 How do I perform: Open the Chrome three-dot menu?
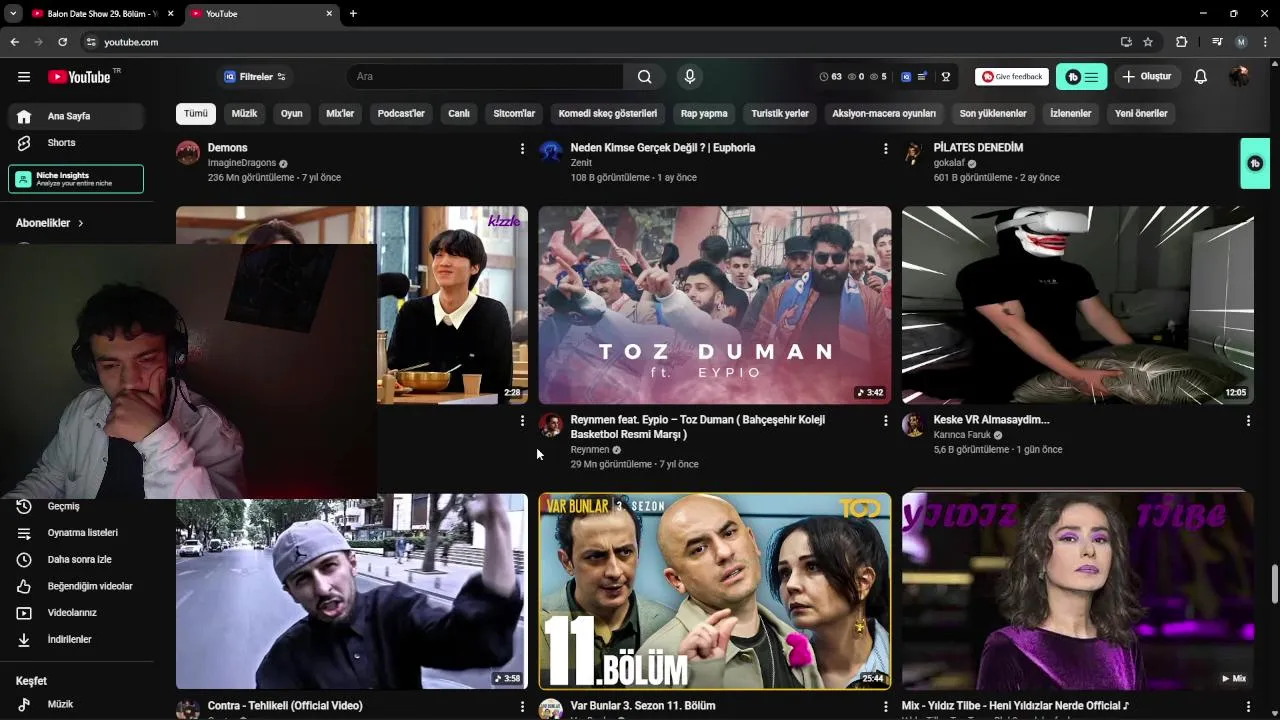click(1265, 42)
